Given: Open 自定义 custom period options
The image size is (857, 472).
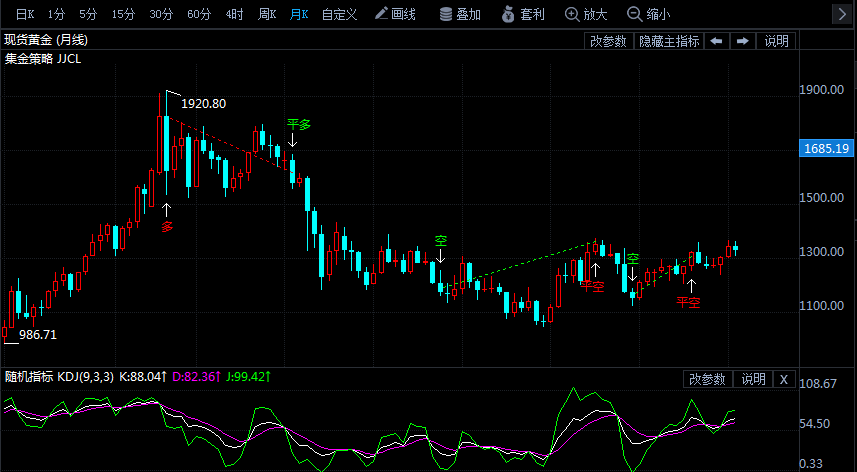Looking at the screenshot, I should (x=339, y=14).
